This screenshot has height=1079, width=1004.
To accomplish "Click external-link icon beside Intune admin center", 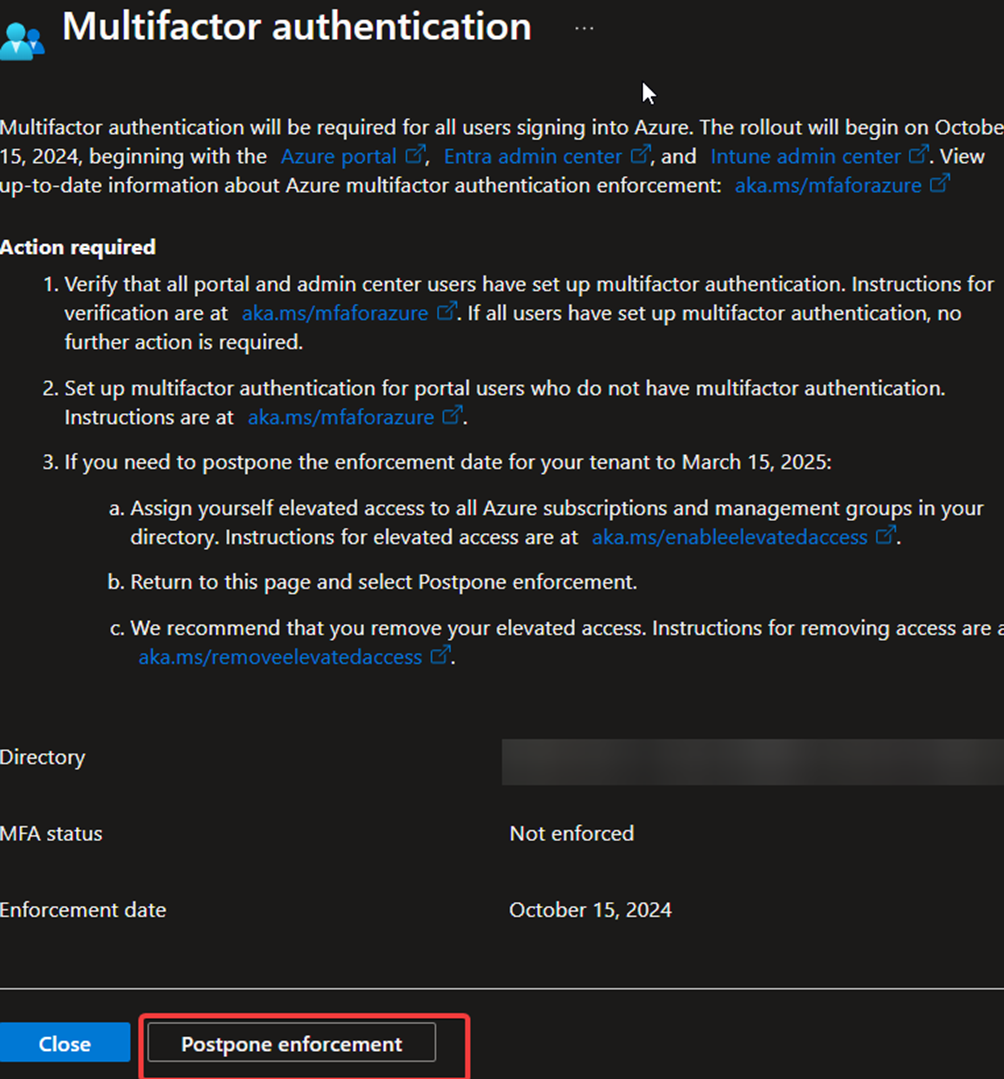I will [918, 156].
